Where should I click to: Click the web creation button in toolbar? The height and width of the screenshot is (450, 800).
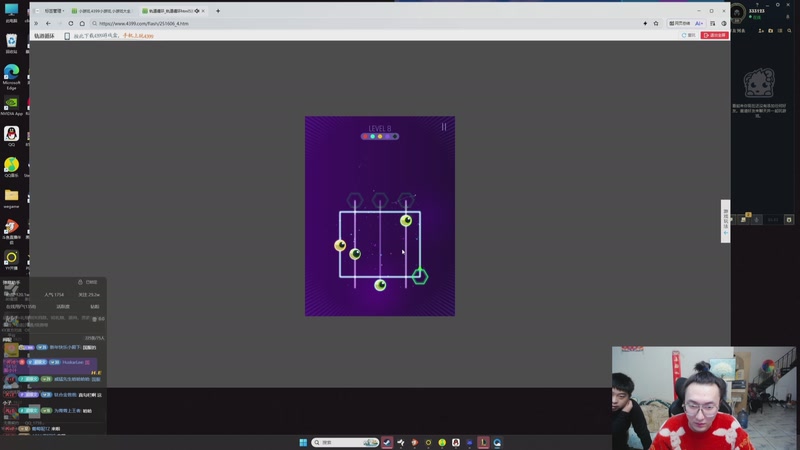pyautogui.click(x=680, y=23)
